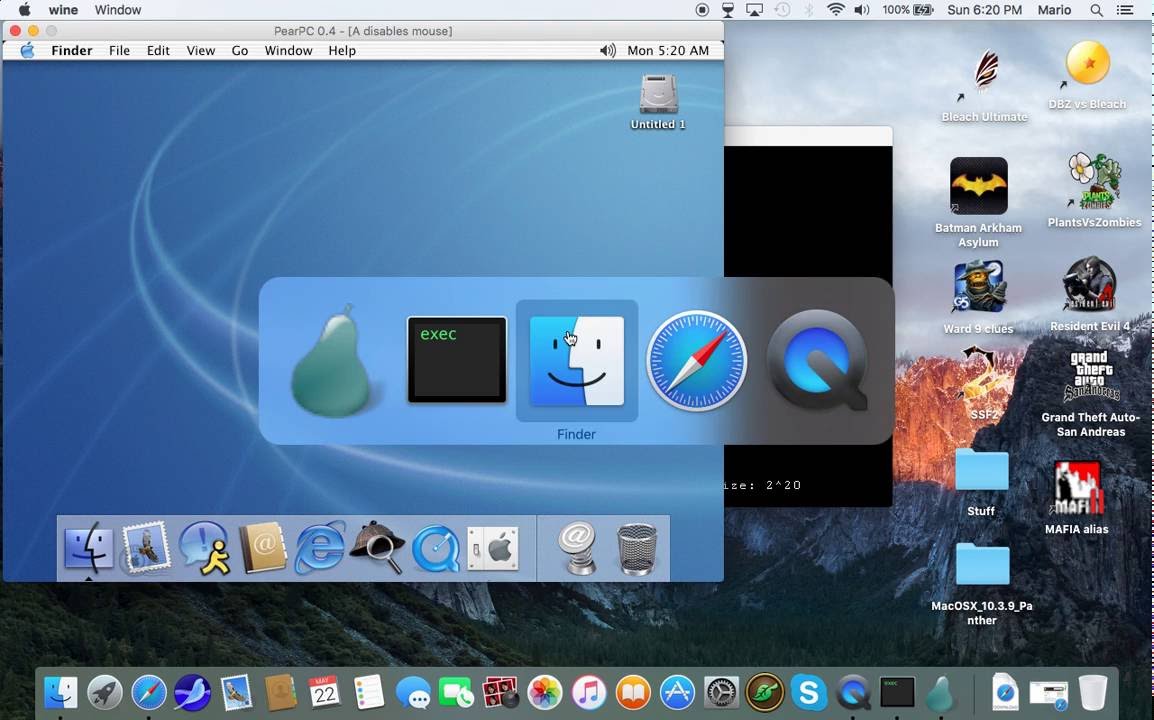Open QuickTime Player in the Panther dock

[437, 548]
